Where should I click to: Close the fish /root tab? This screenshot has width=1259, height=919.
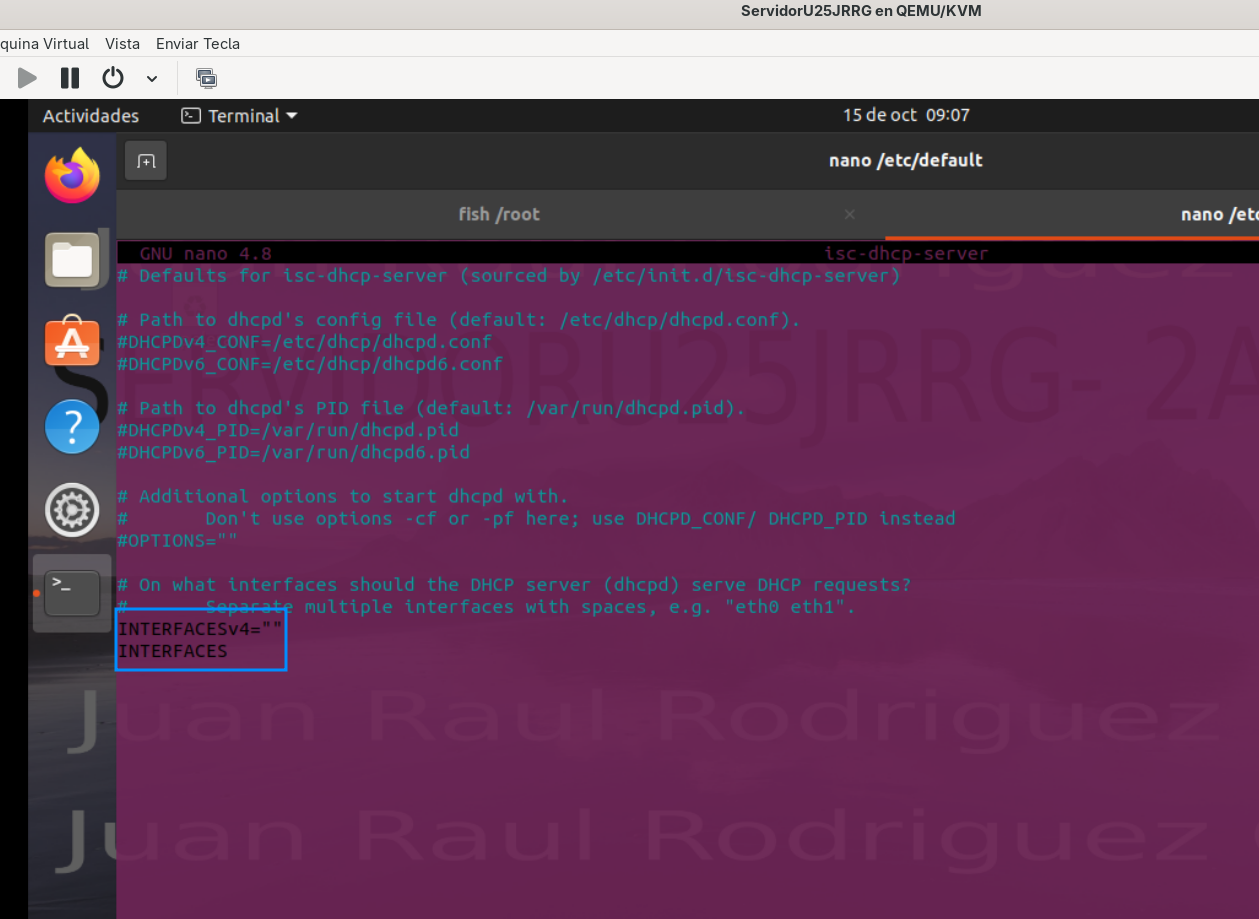[x=849, y=214]
